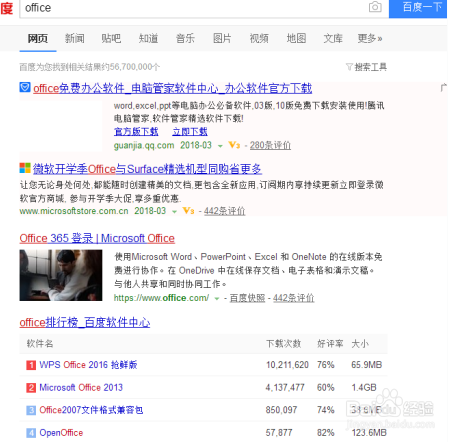Click Microsoft Office 2013 link

tap(81, 387)
